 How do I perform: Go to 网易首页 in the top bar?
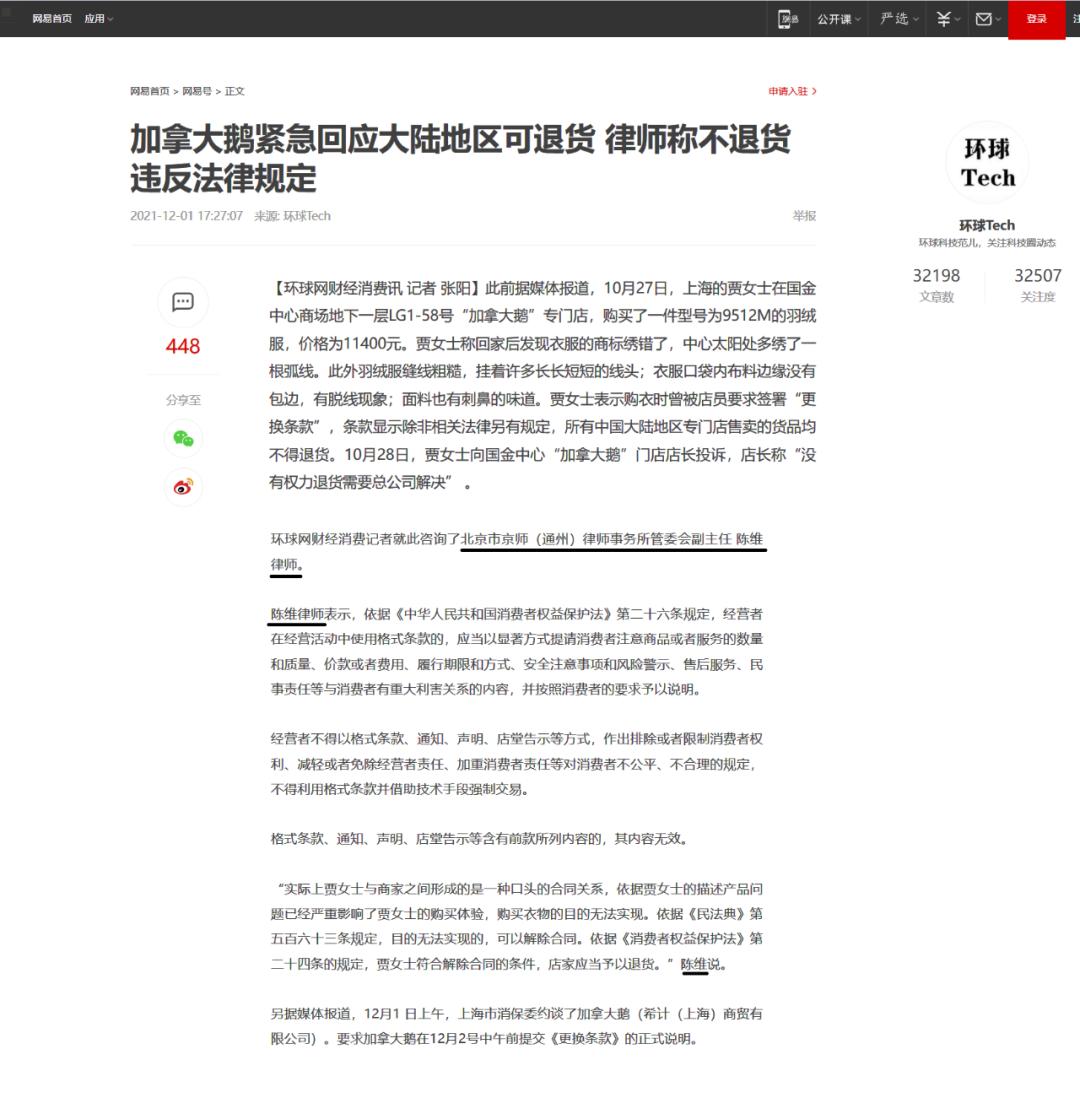tap(52, 19)
